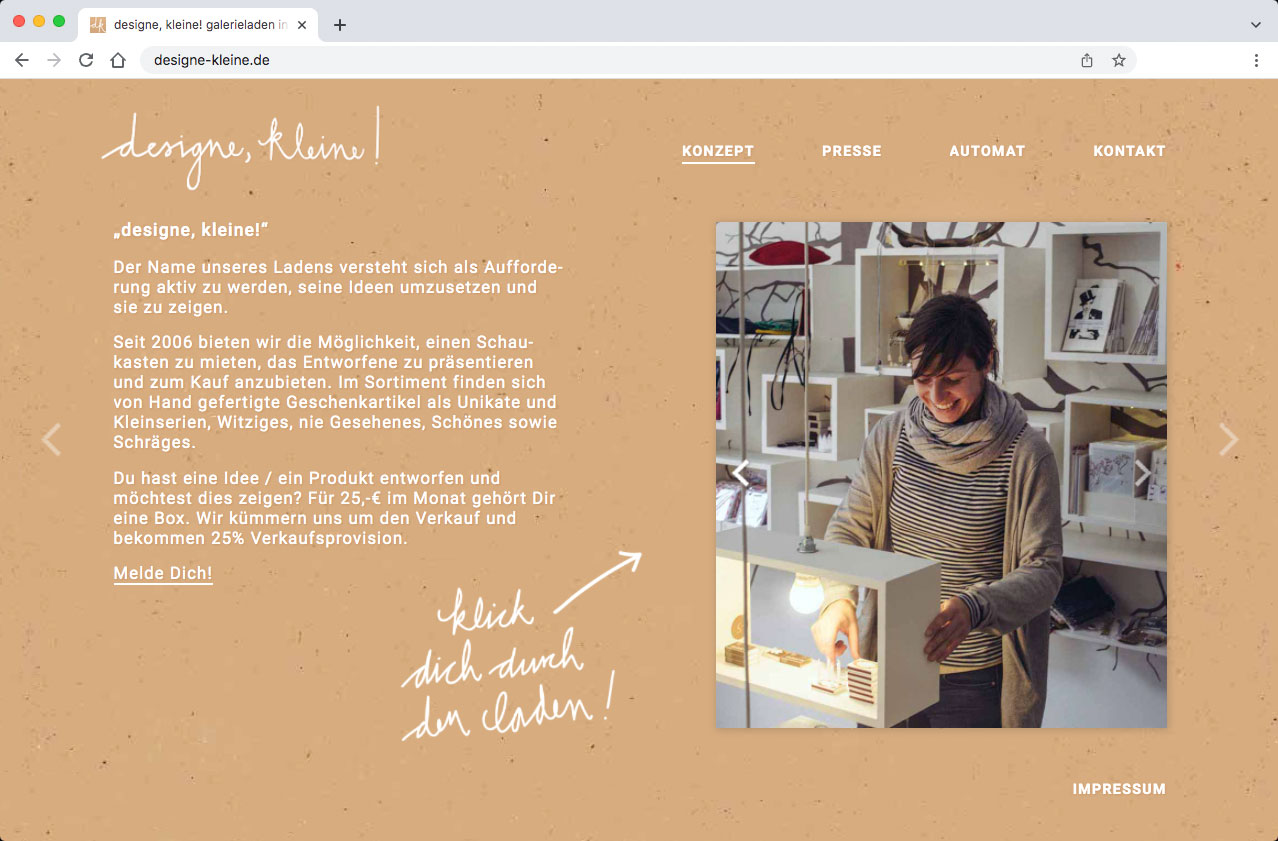
Task: Show next photo in shop gallery
Action: coord(1142,473)
